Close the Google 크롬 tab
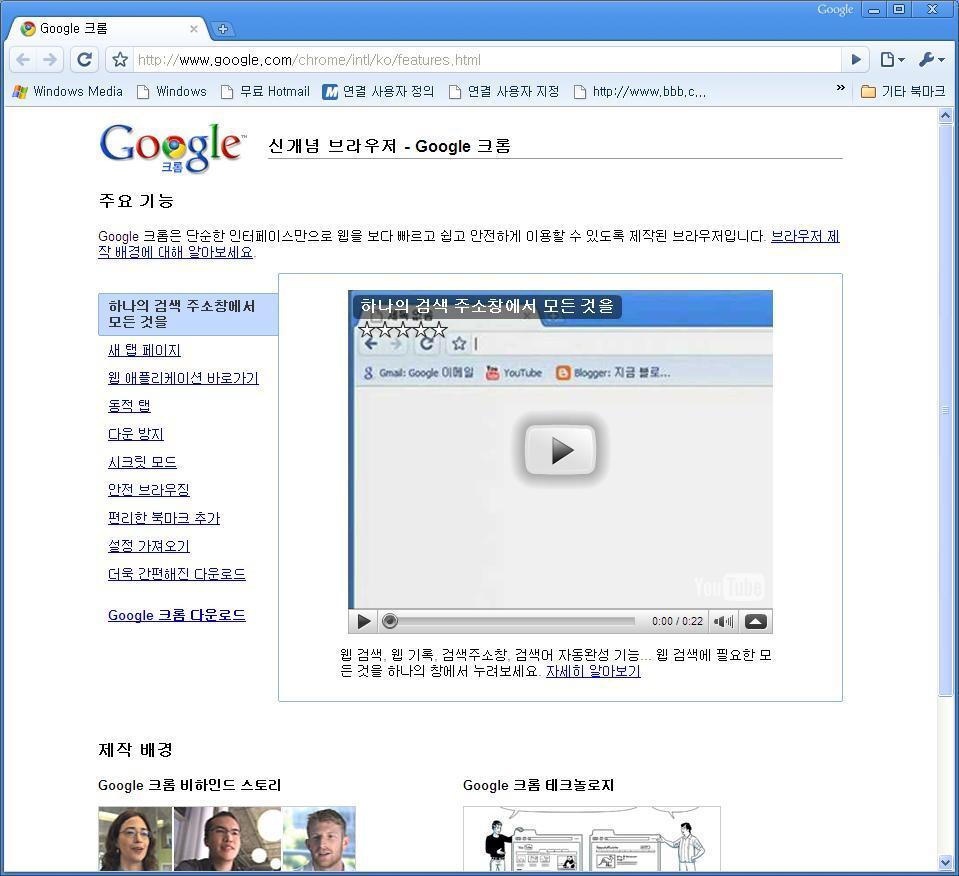The width and height of the screenshot is (959, 876). click(193, 29)
